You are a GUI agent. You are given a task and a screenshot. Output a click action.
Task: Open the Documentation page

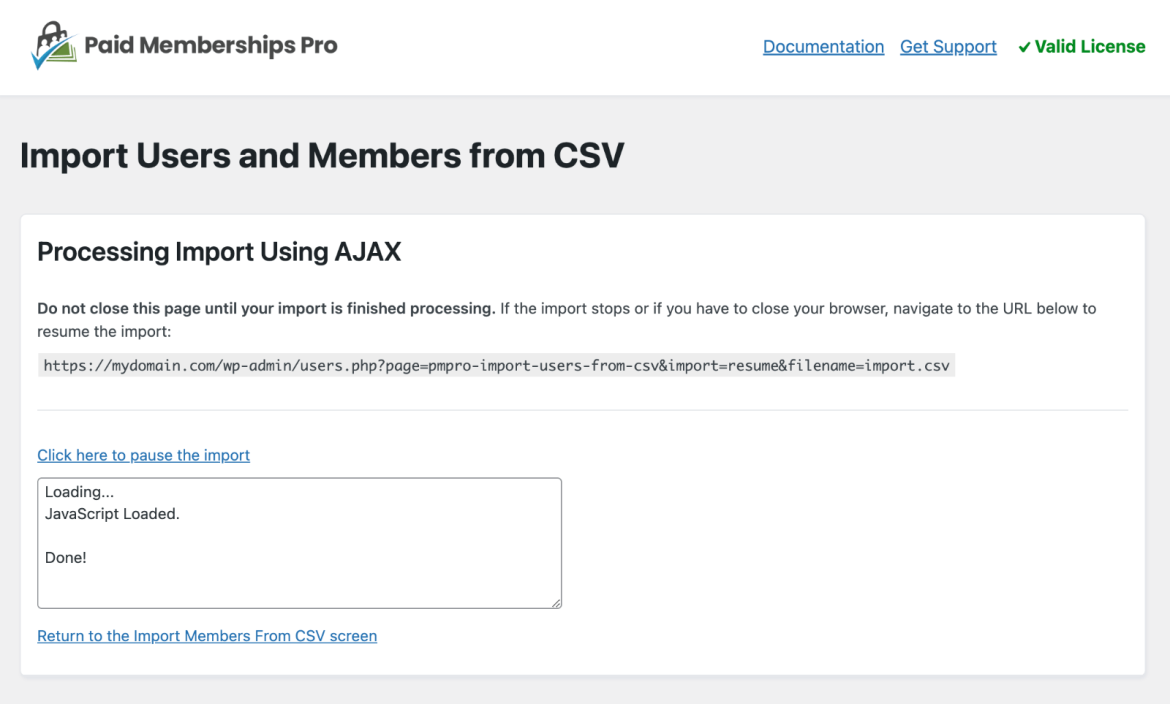pyautogui.click(x=823, y=46)
